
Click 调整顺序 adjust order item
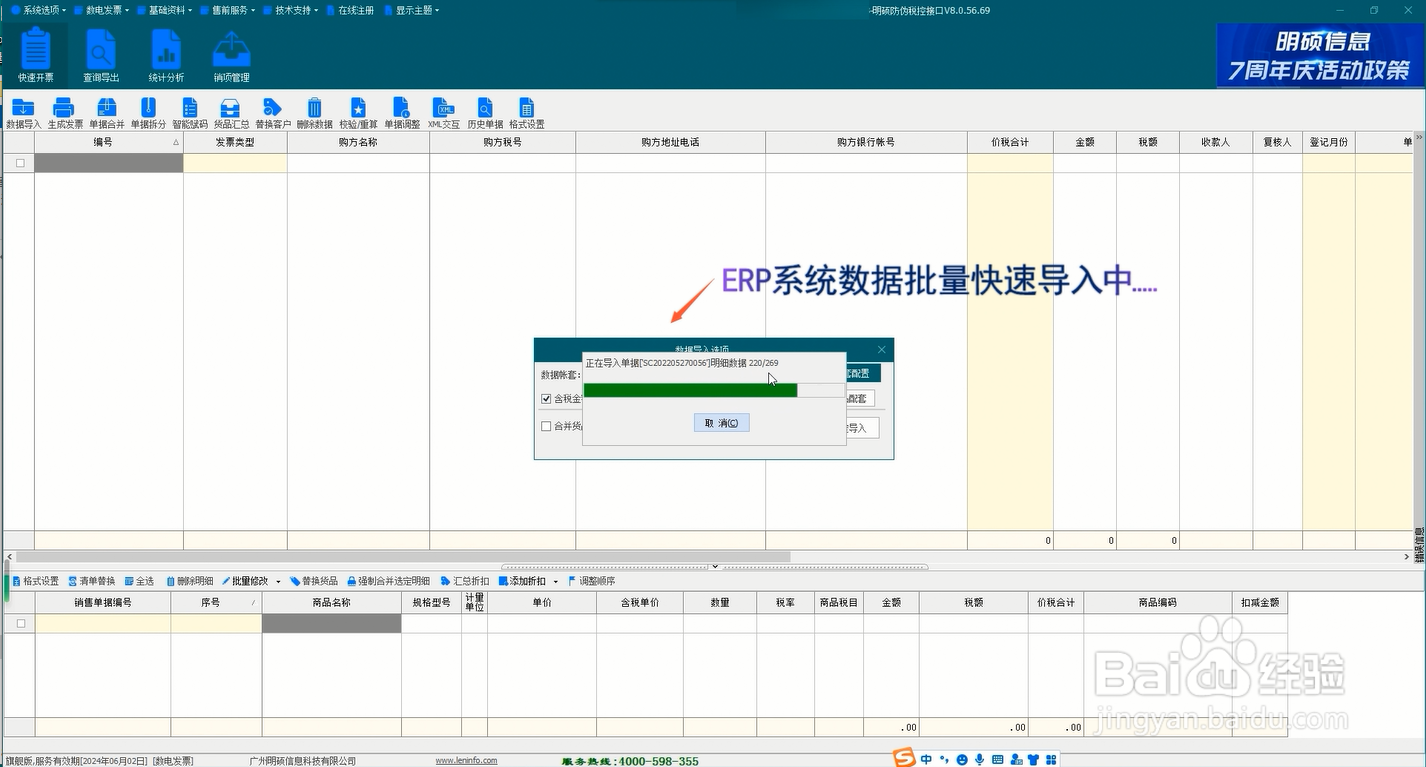pos(591,581)
